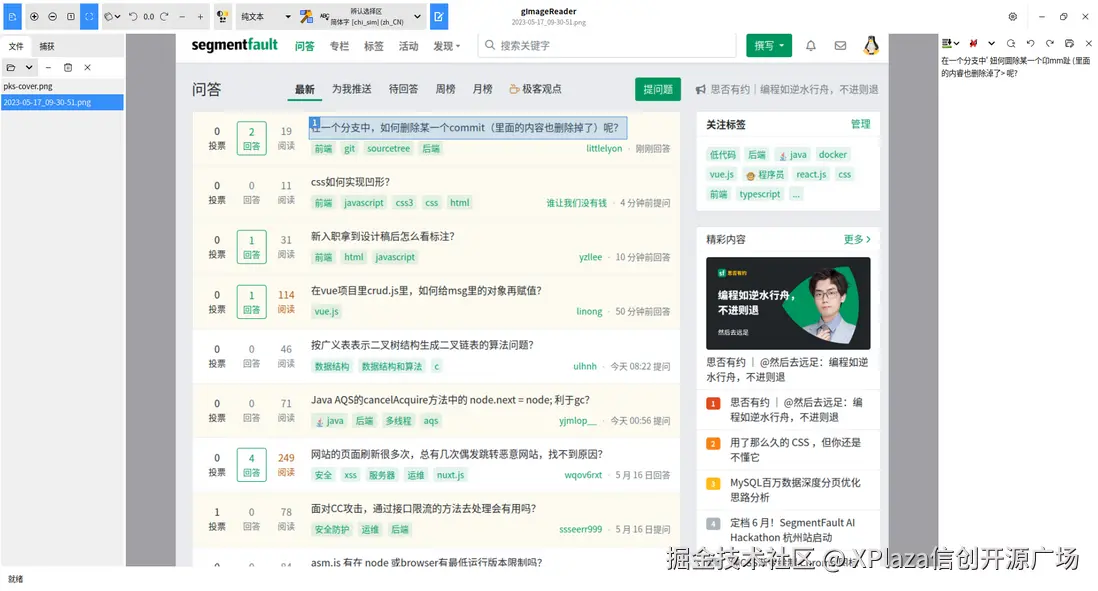Rotate image clockwise
Image resolution: width=1098 pixels, height=591 pixels.
165,16
